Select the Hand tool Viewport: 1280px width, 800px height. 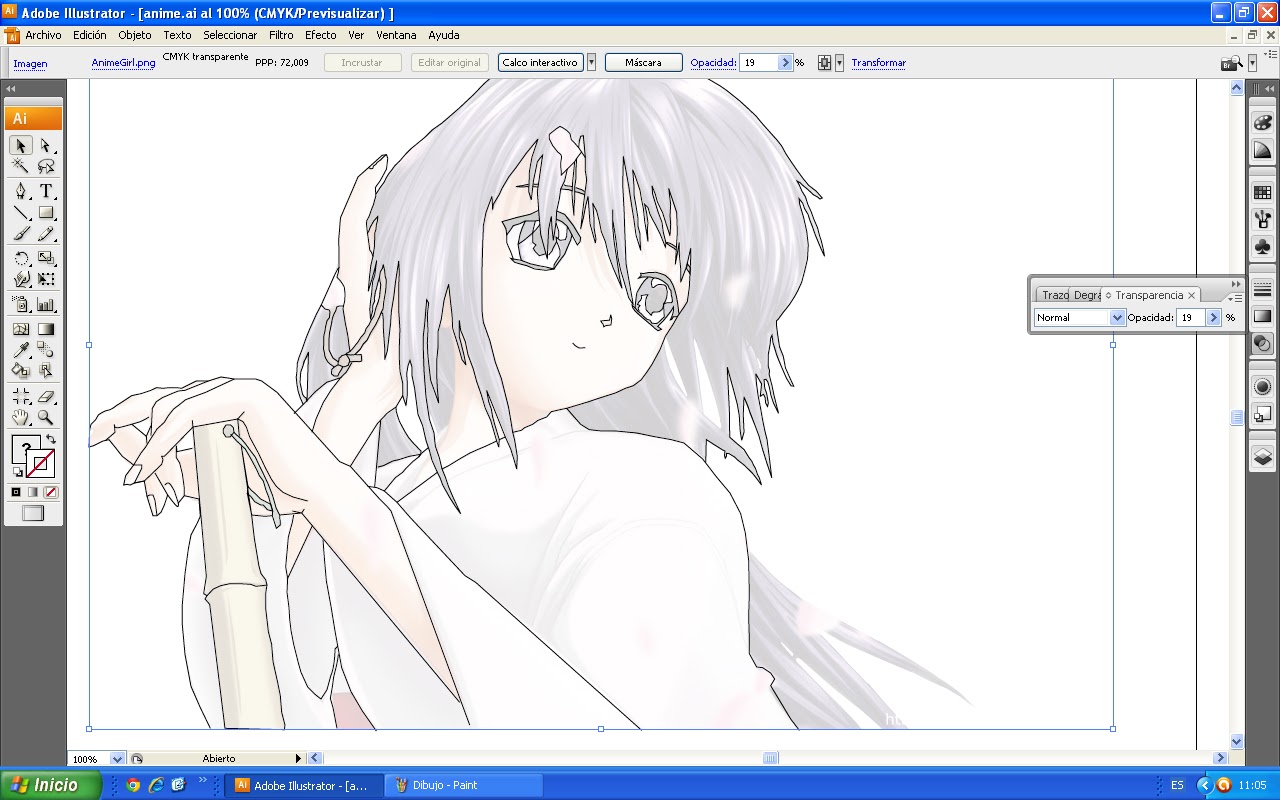21,417
